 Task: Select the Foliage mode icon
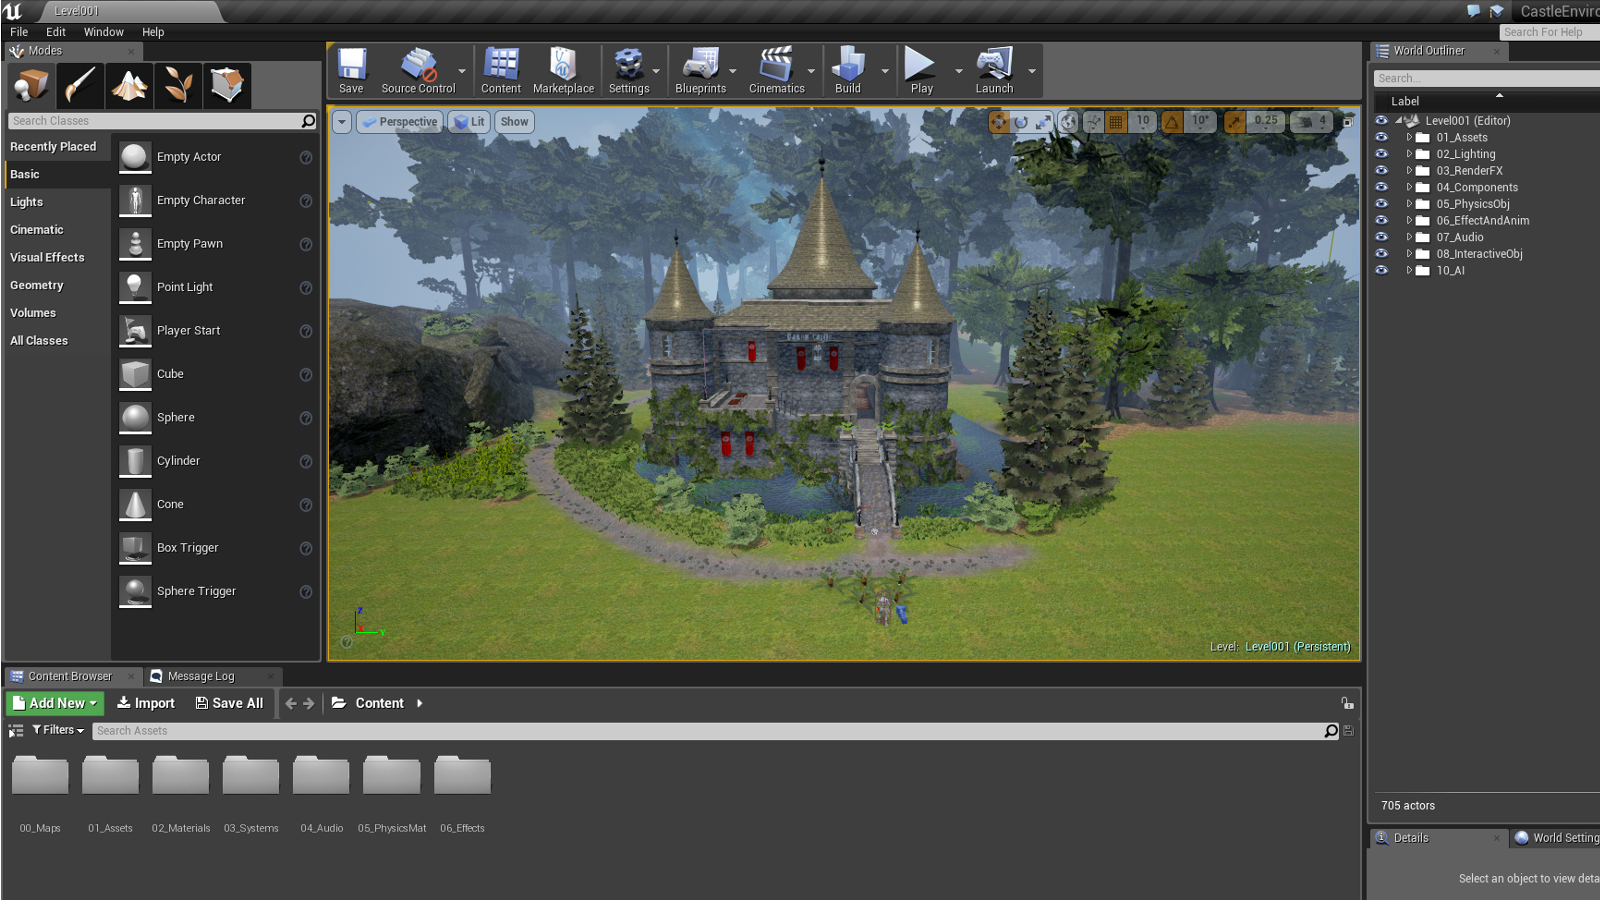(178, 85)
